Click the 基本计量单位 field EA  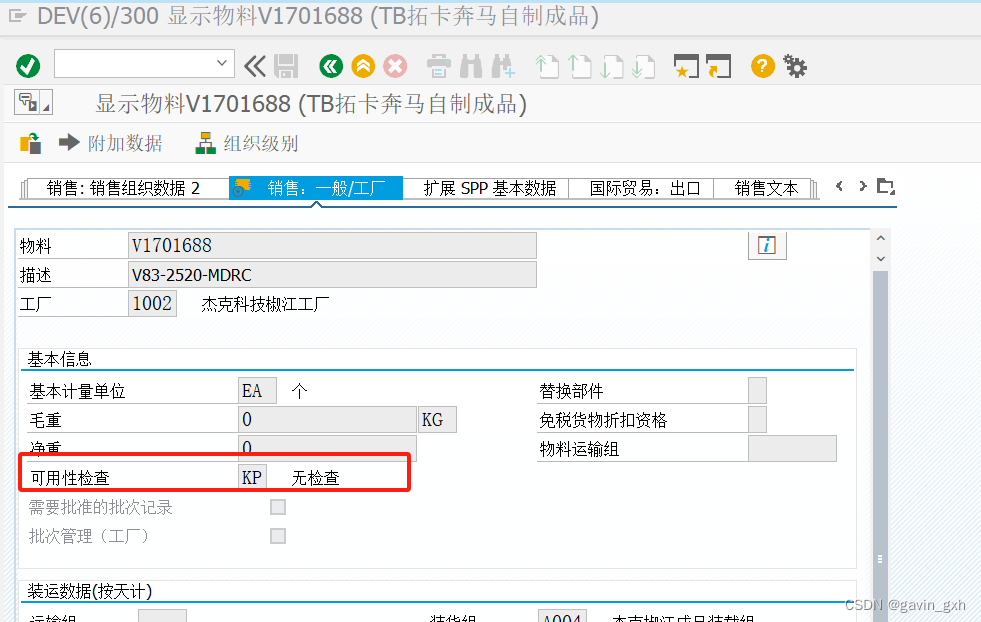coord(257,390)
